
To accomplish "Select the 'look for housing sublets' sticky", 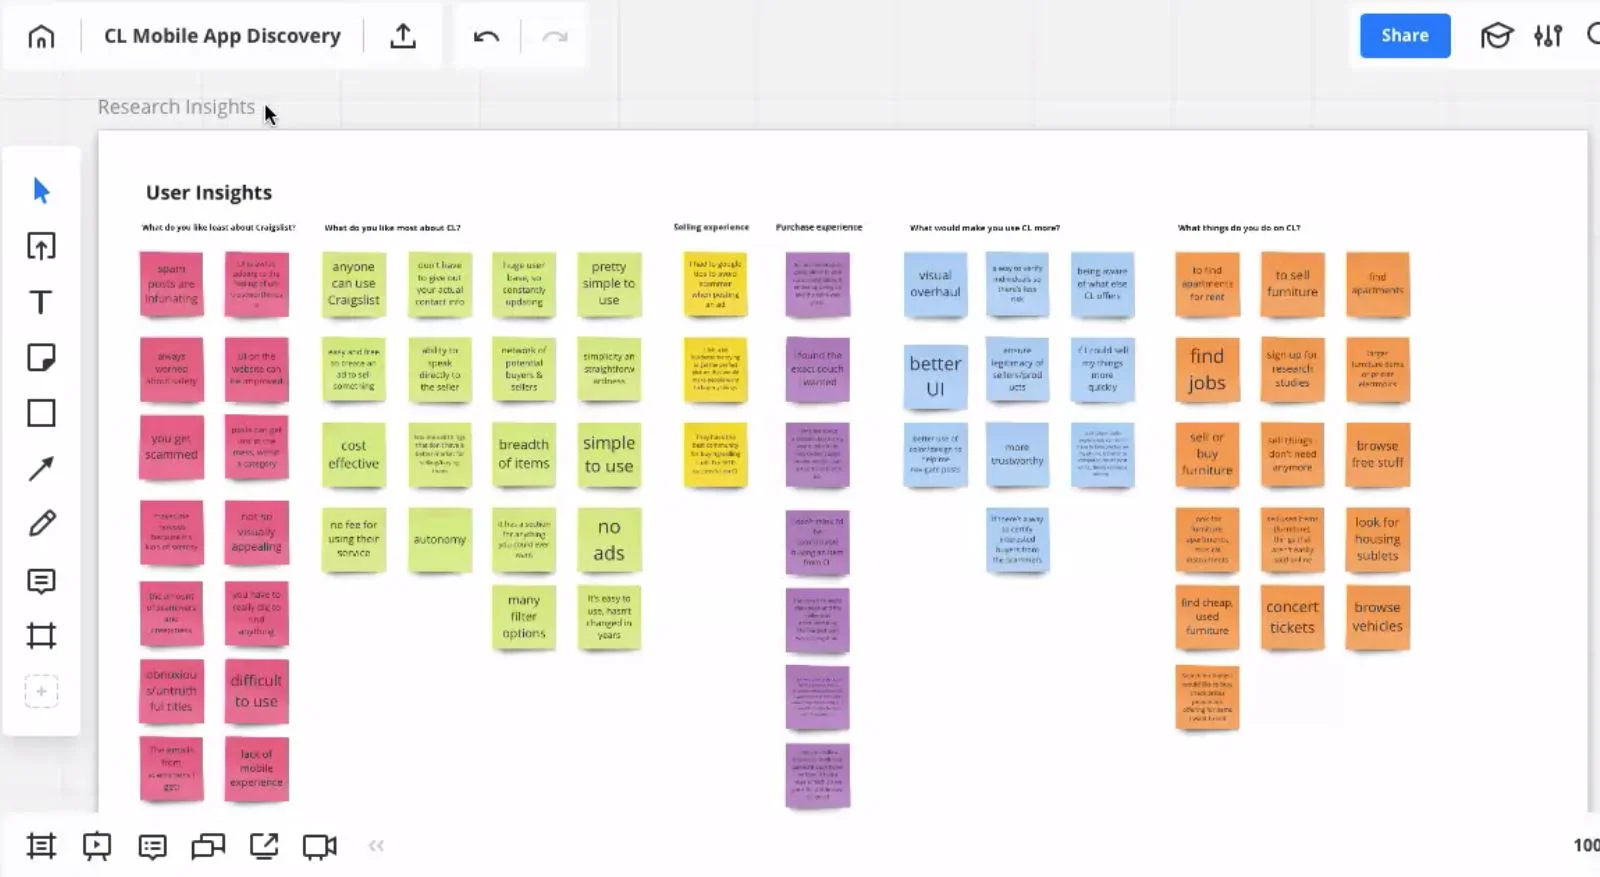I will [1377, 540].
